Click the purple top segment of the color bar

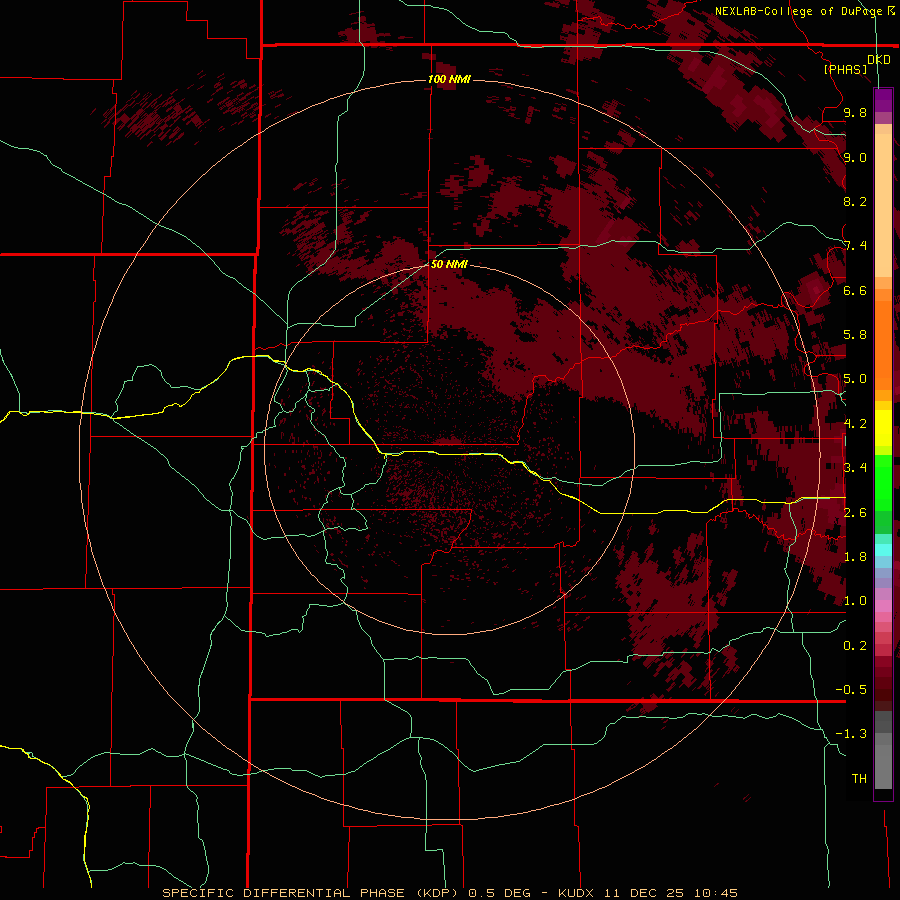coord(883,100)
